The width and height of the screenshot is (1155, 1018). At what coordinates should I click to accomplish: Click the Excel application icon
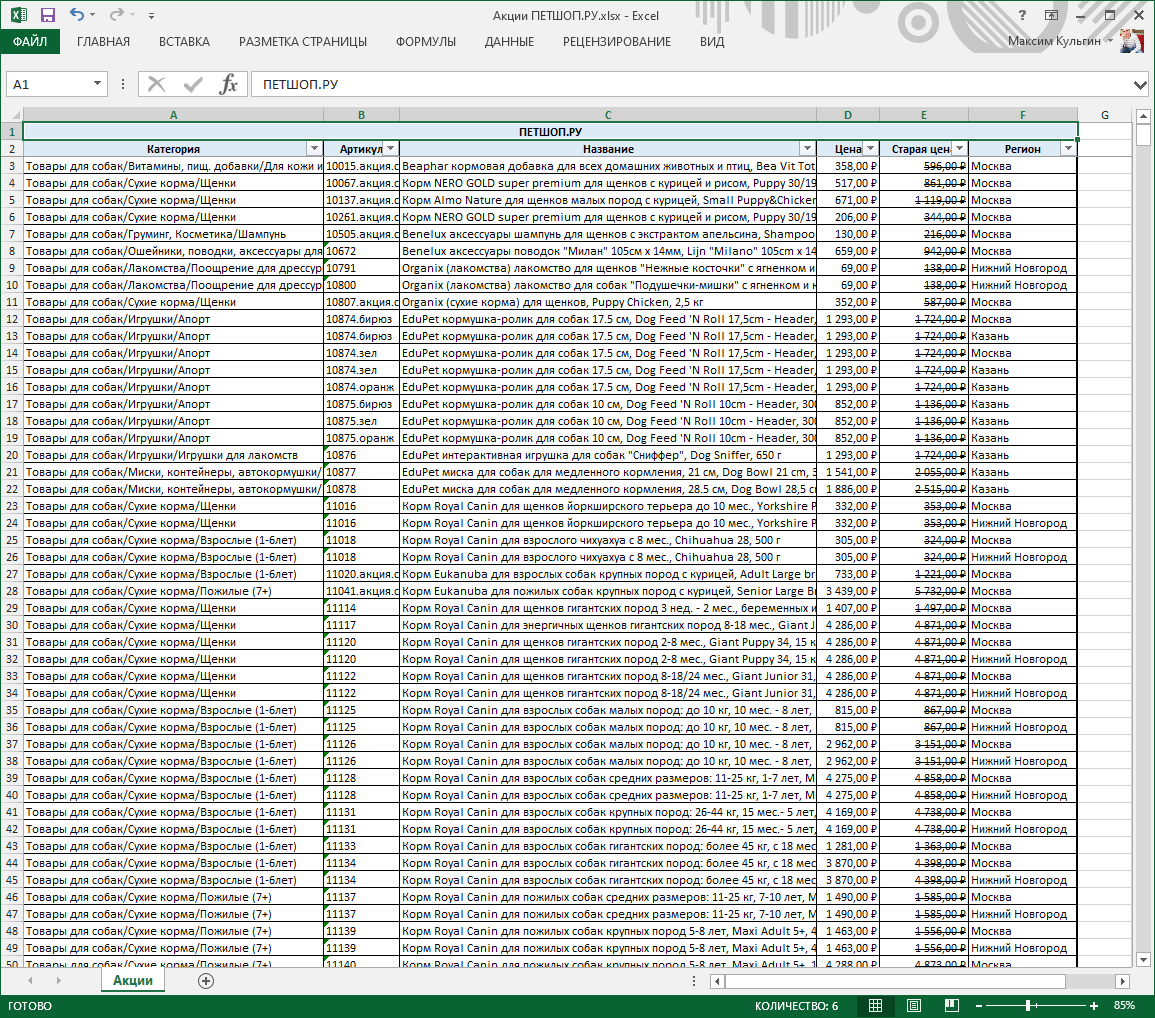[x=18, y=15]
